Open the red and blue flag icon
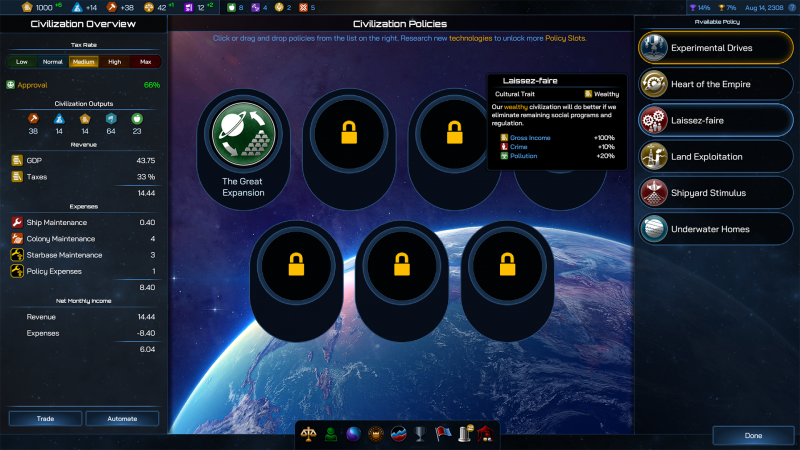 click(x=442, y=435)
